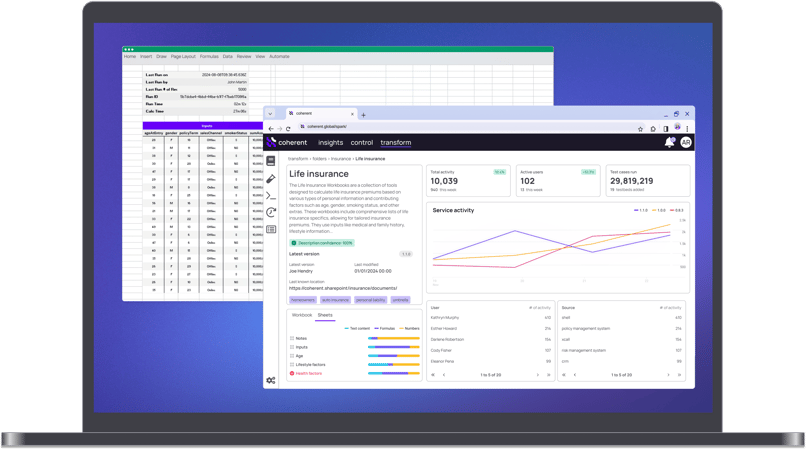Image resolution: width=806 pixels, height=449 pixels.
Task: Click the Insurance breadcrumb link
Action: [341, 159]
